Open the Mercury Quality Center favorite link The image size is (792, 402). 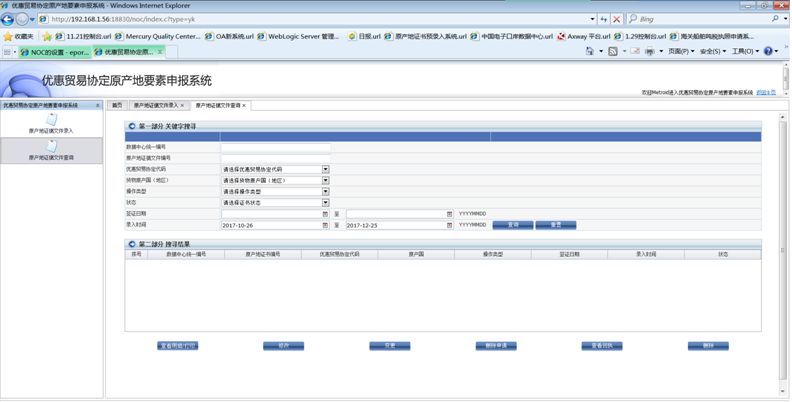(x=158, y=36)
